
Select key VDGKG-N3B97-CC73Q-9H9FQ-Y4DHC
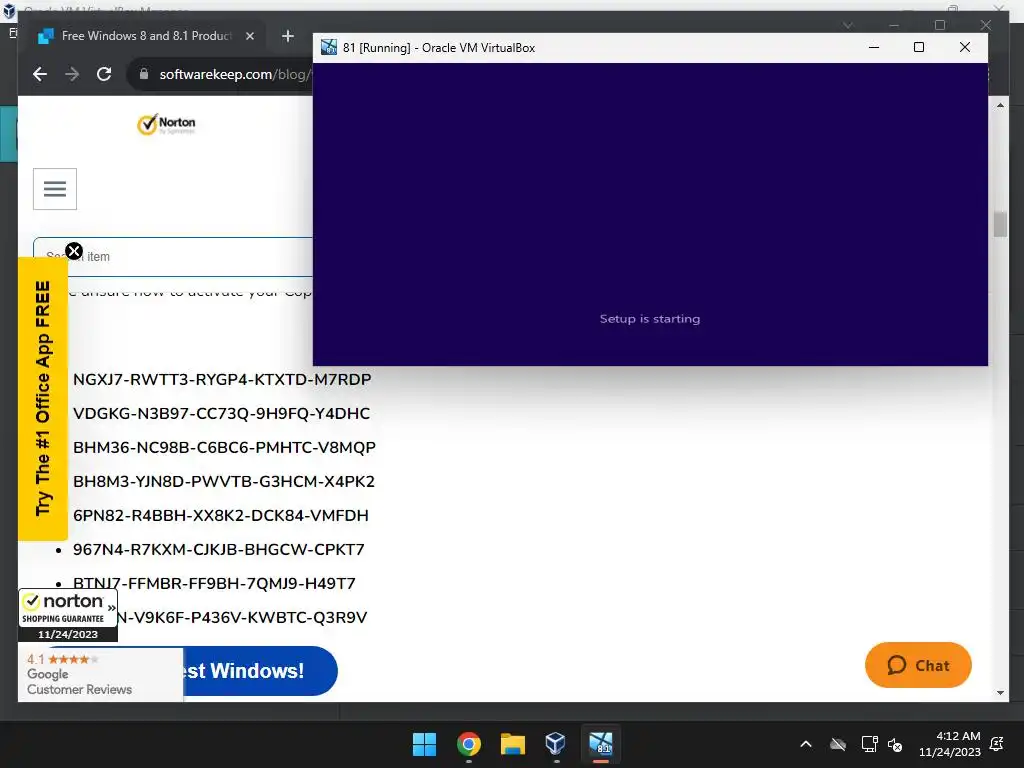[221, 413]
